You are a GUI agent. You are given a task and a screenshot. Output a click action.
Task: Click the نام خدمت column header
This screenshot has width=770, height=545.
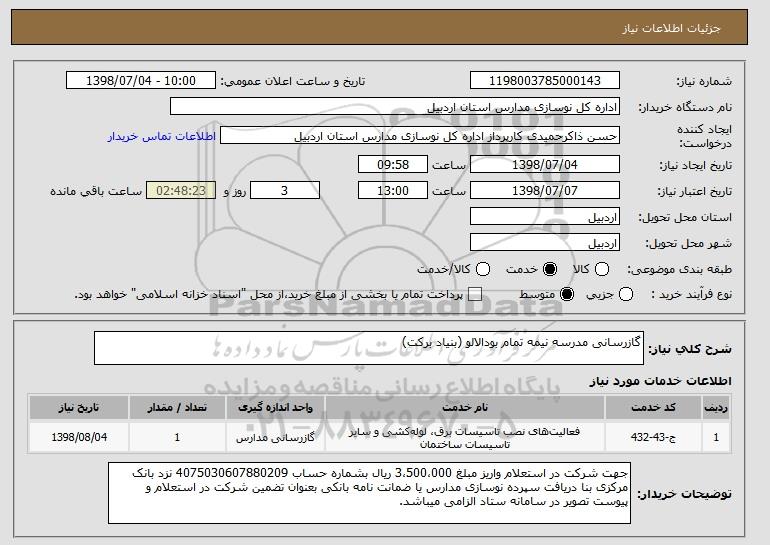[x=465, y=408]
